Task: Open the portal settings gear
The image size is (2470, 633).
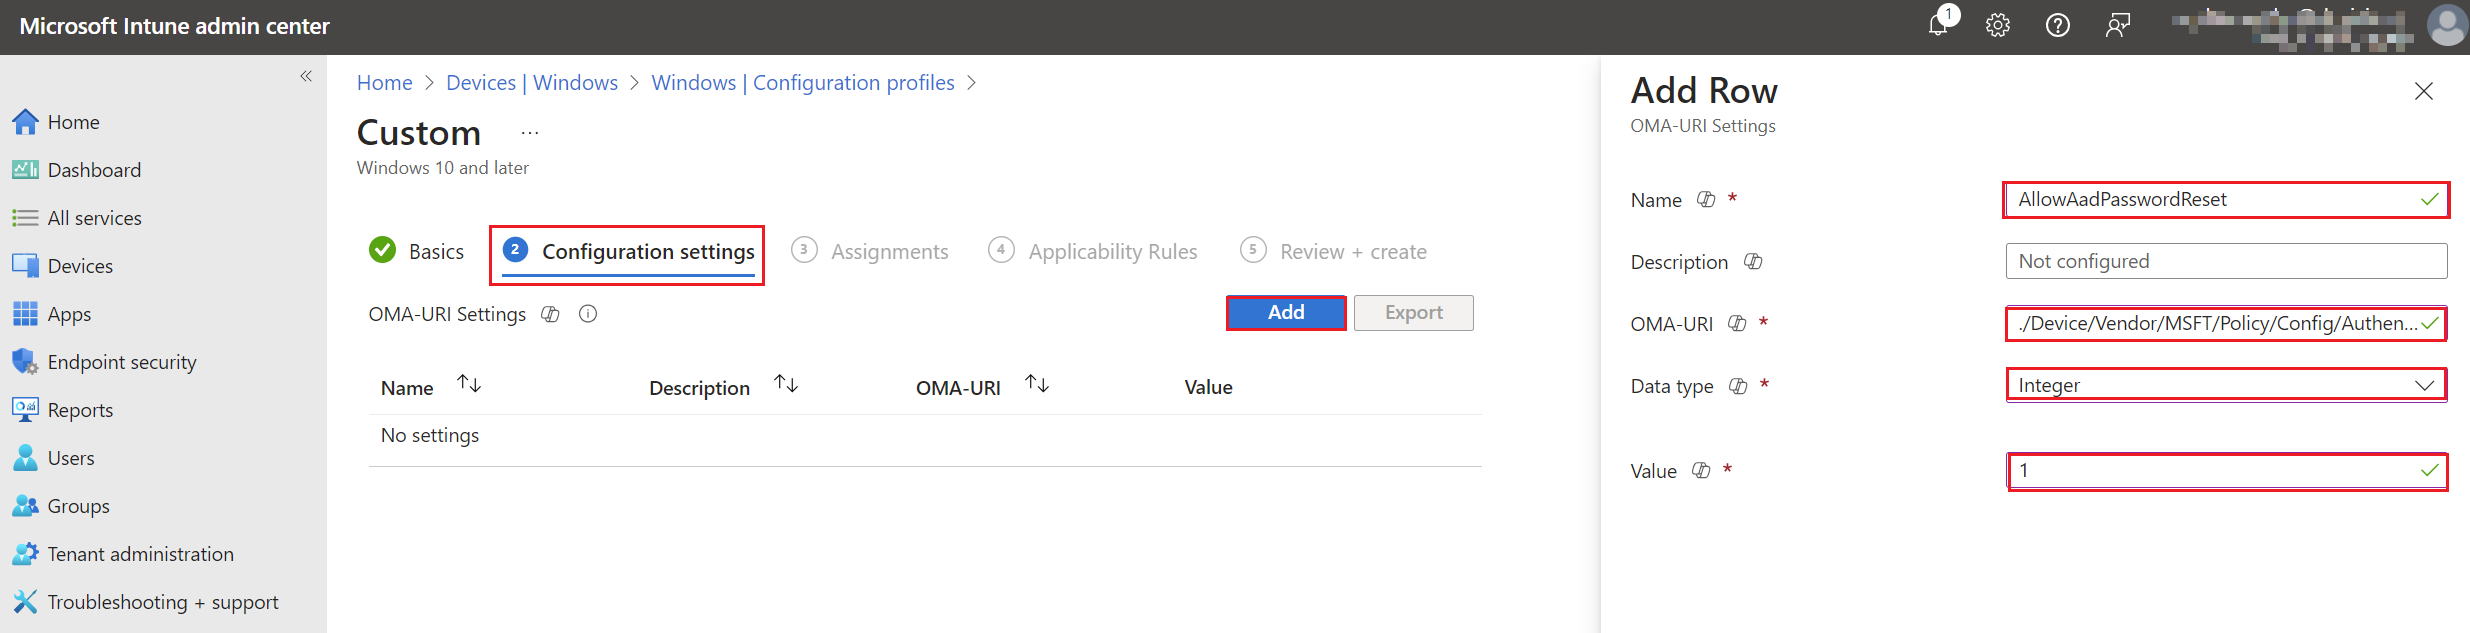Action: click(x=1998, y=25)
